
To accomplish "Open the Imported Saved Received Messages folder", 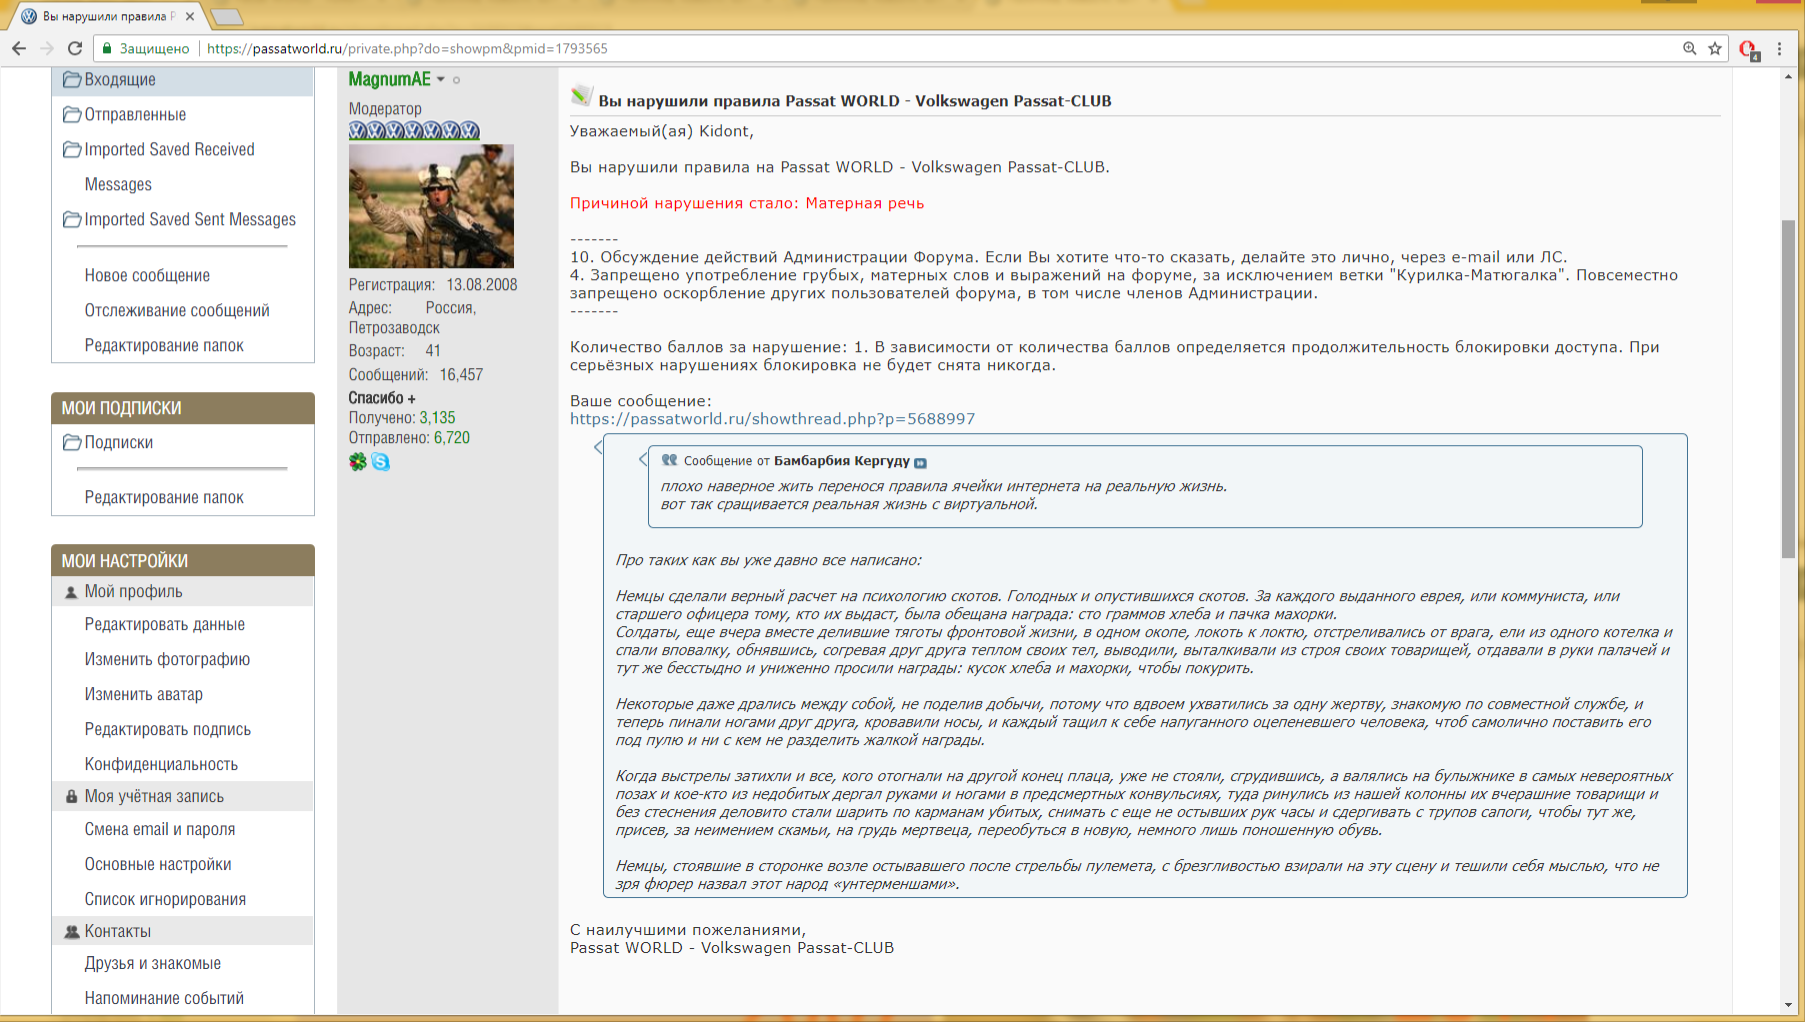I will (x=169, y=167).
